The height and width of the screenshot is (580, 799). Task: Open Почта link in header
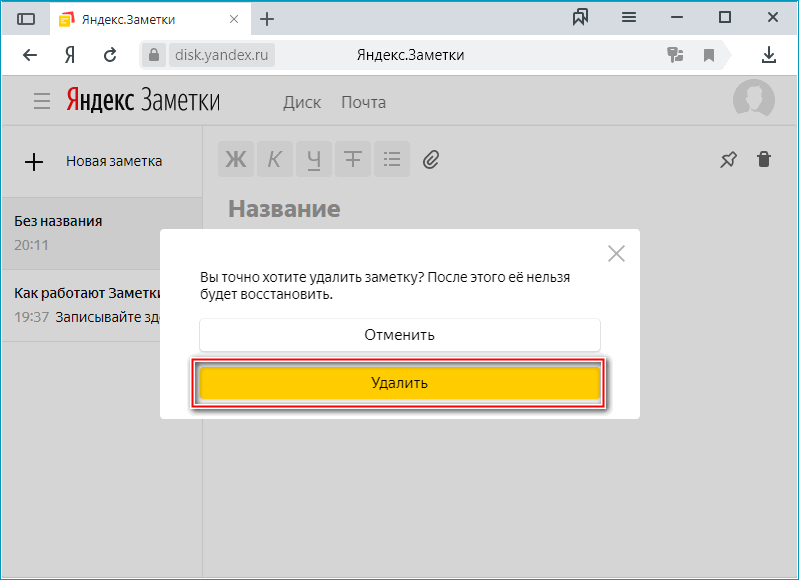click(363, 102)
